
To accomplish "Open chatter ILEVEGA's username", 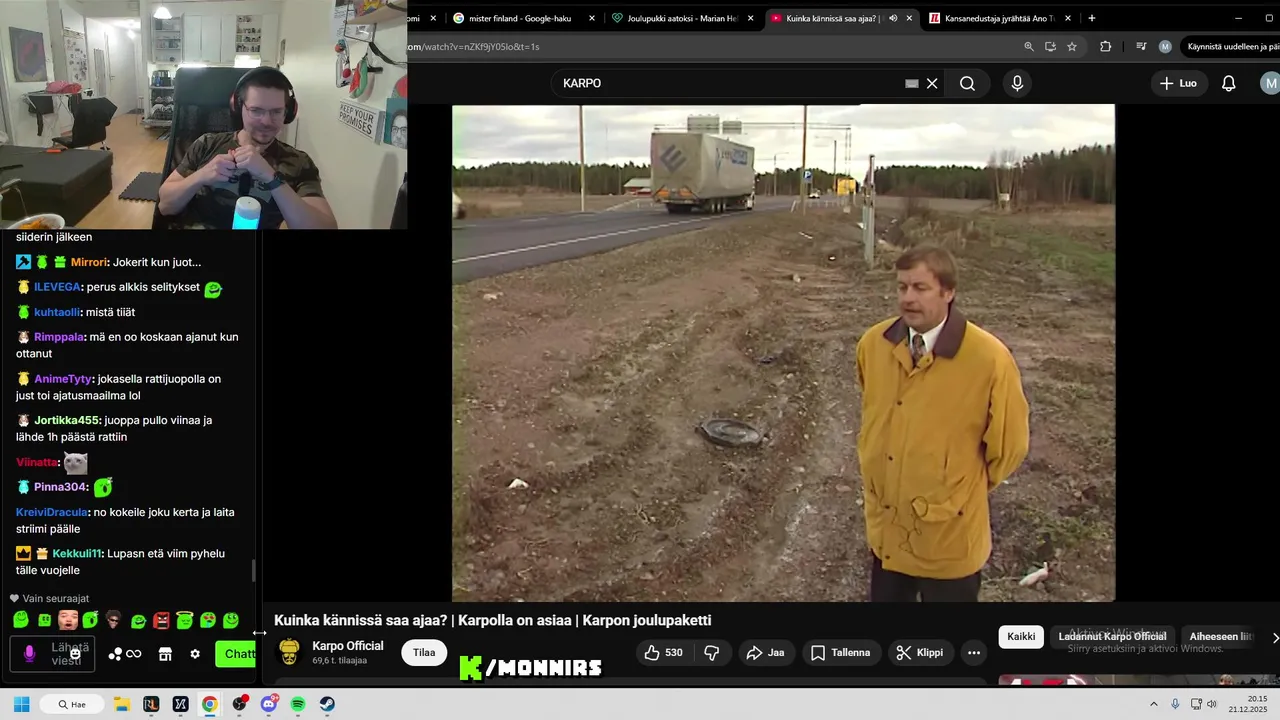I will tap(57, 287).
